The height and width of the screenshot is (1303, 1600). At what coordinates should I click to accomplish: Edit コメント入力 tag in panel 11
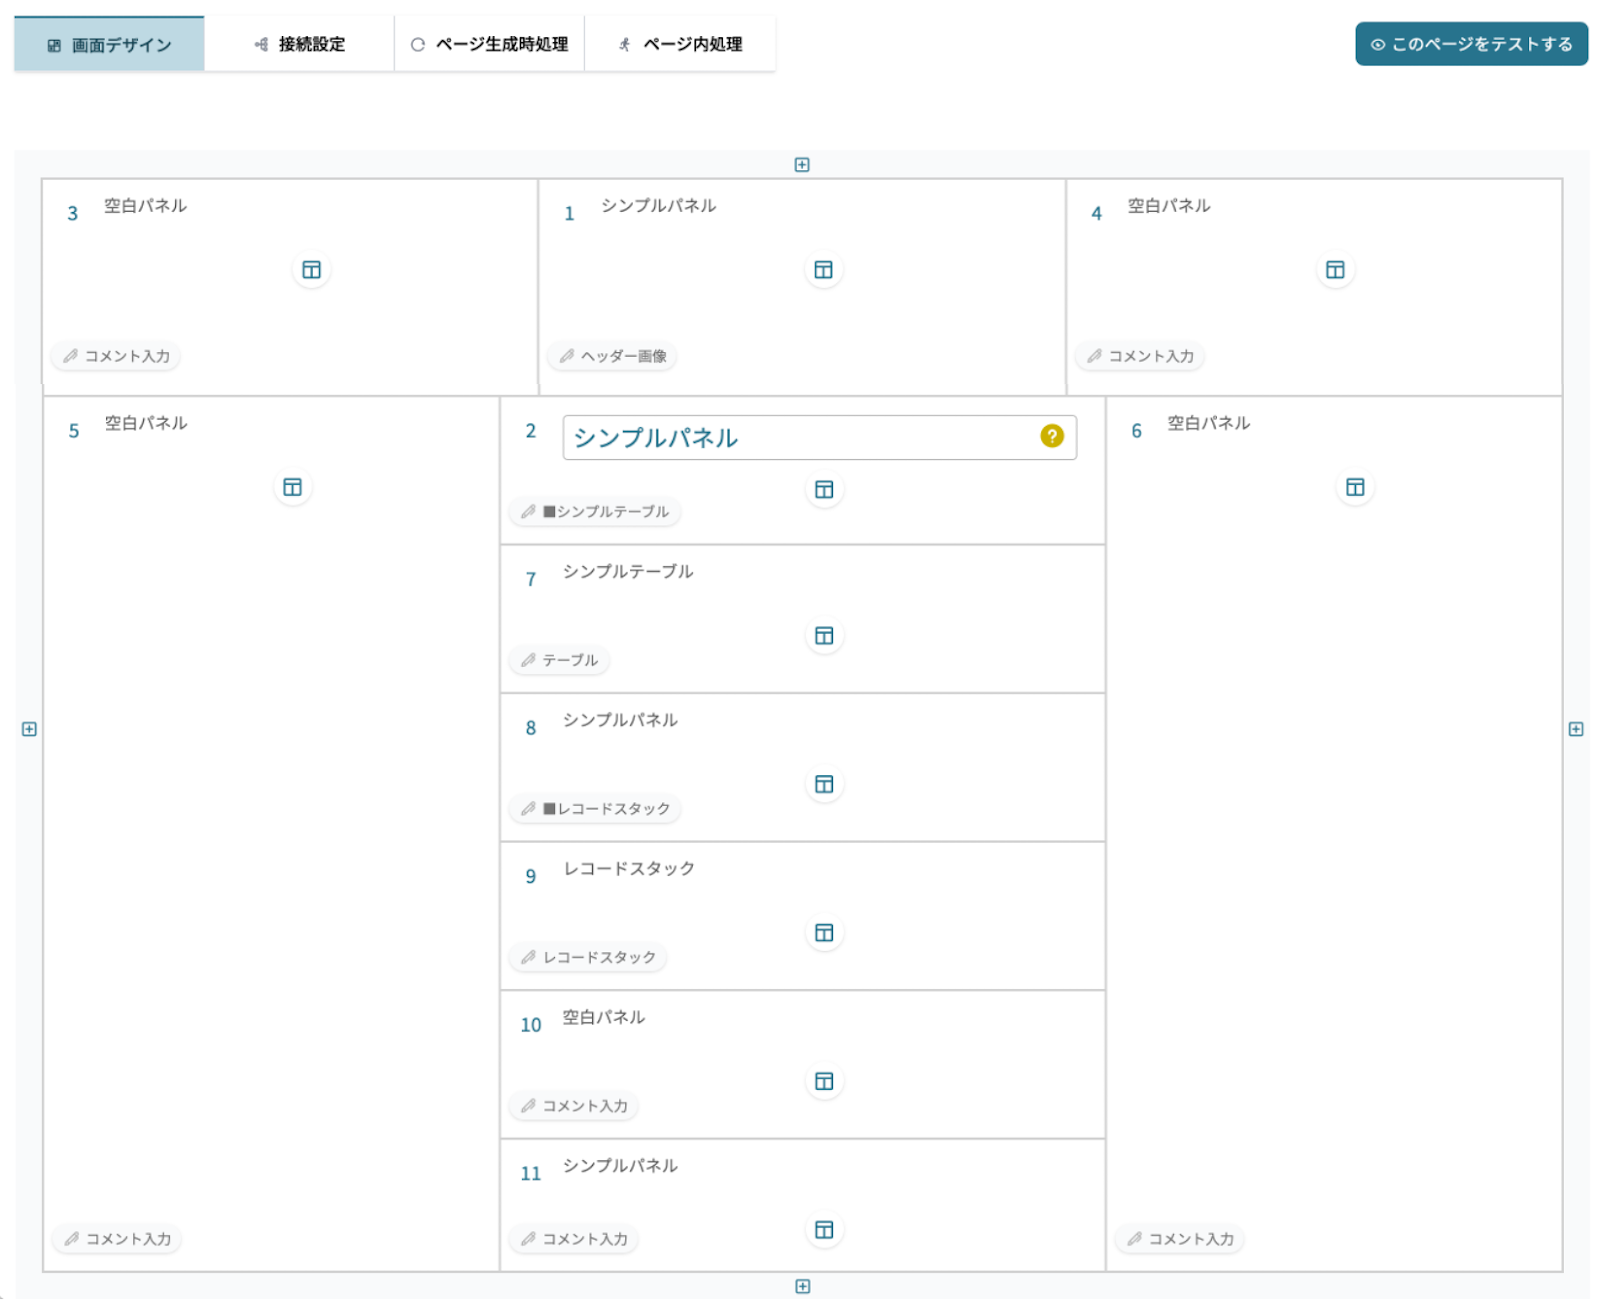tap(574, 1239)
